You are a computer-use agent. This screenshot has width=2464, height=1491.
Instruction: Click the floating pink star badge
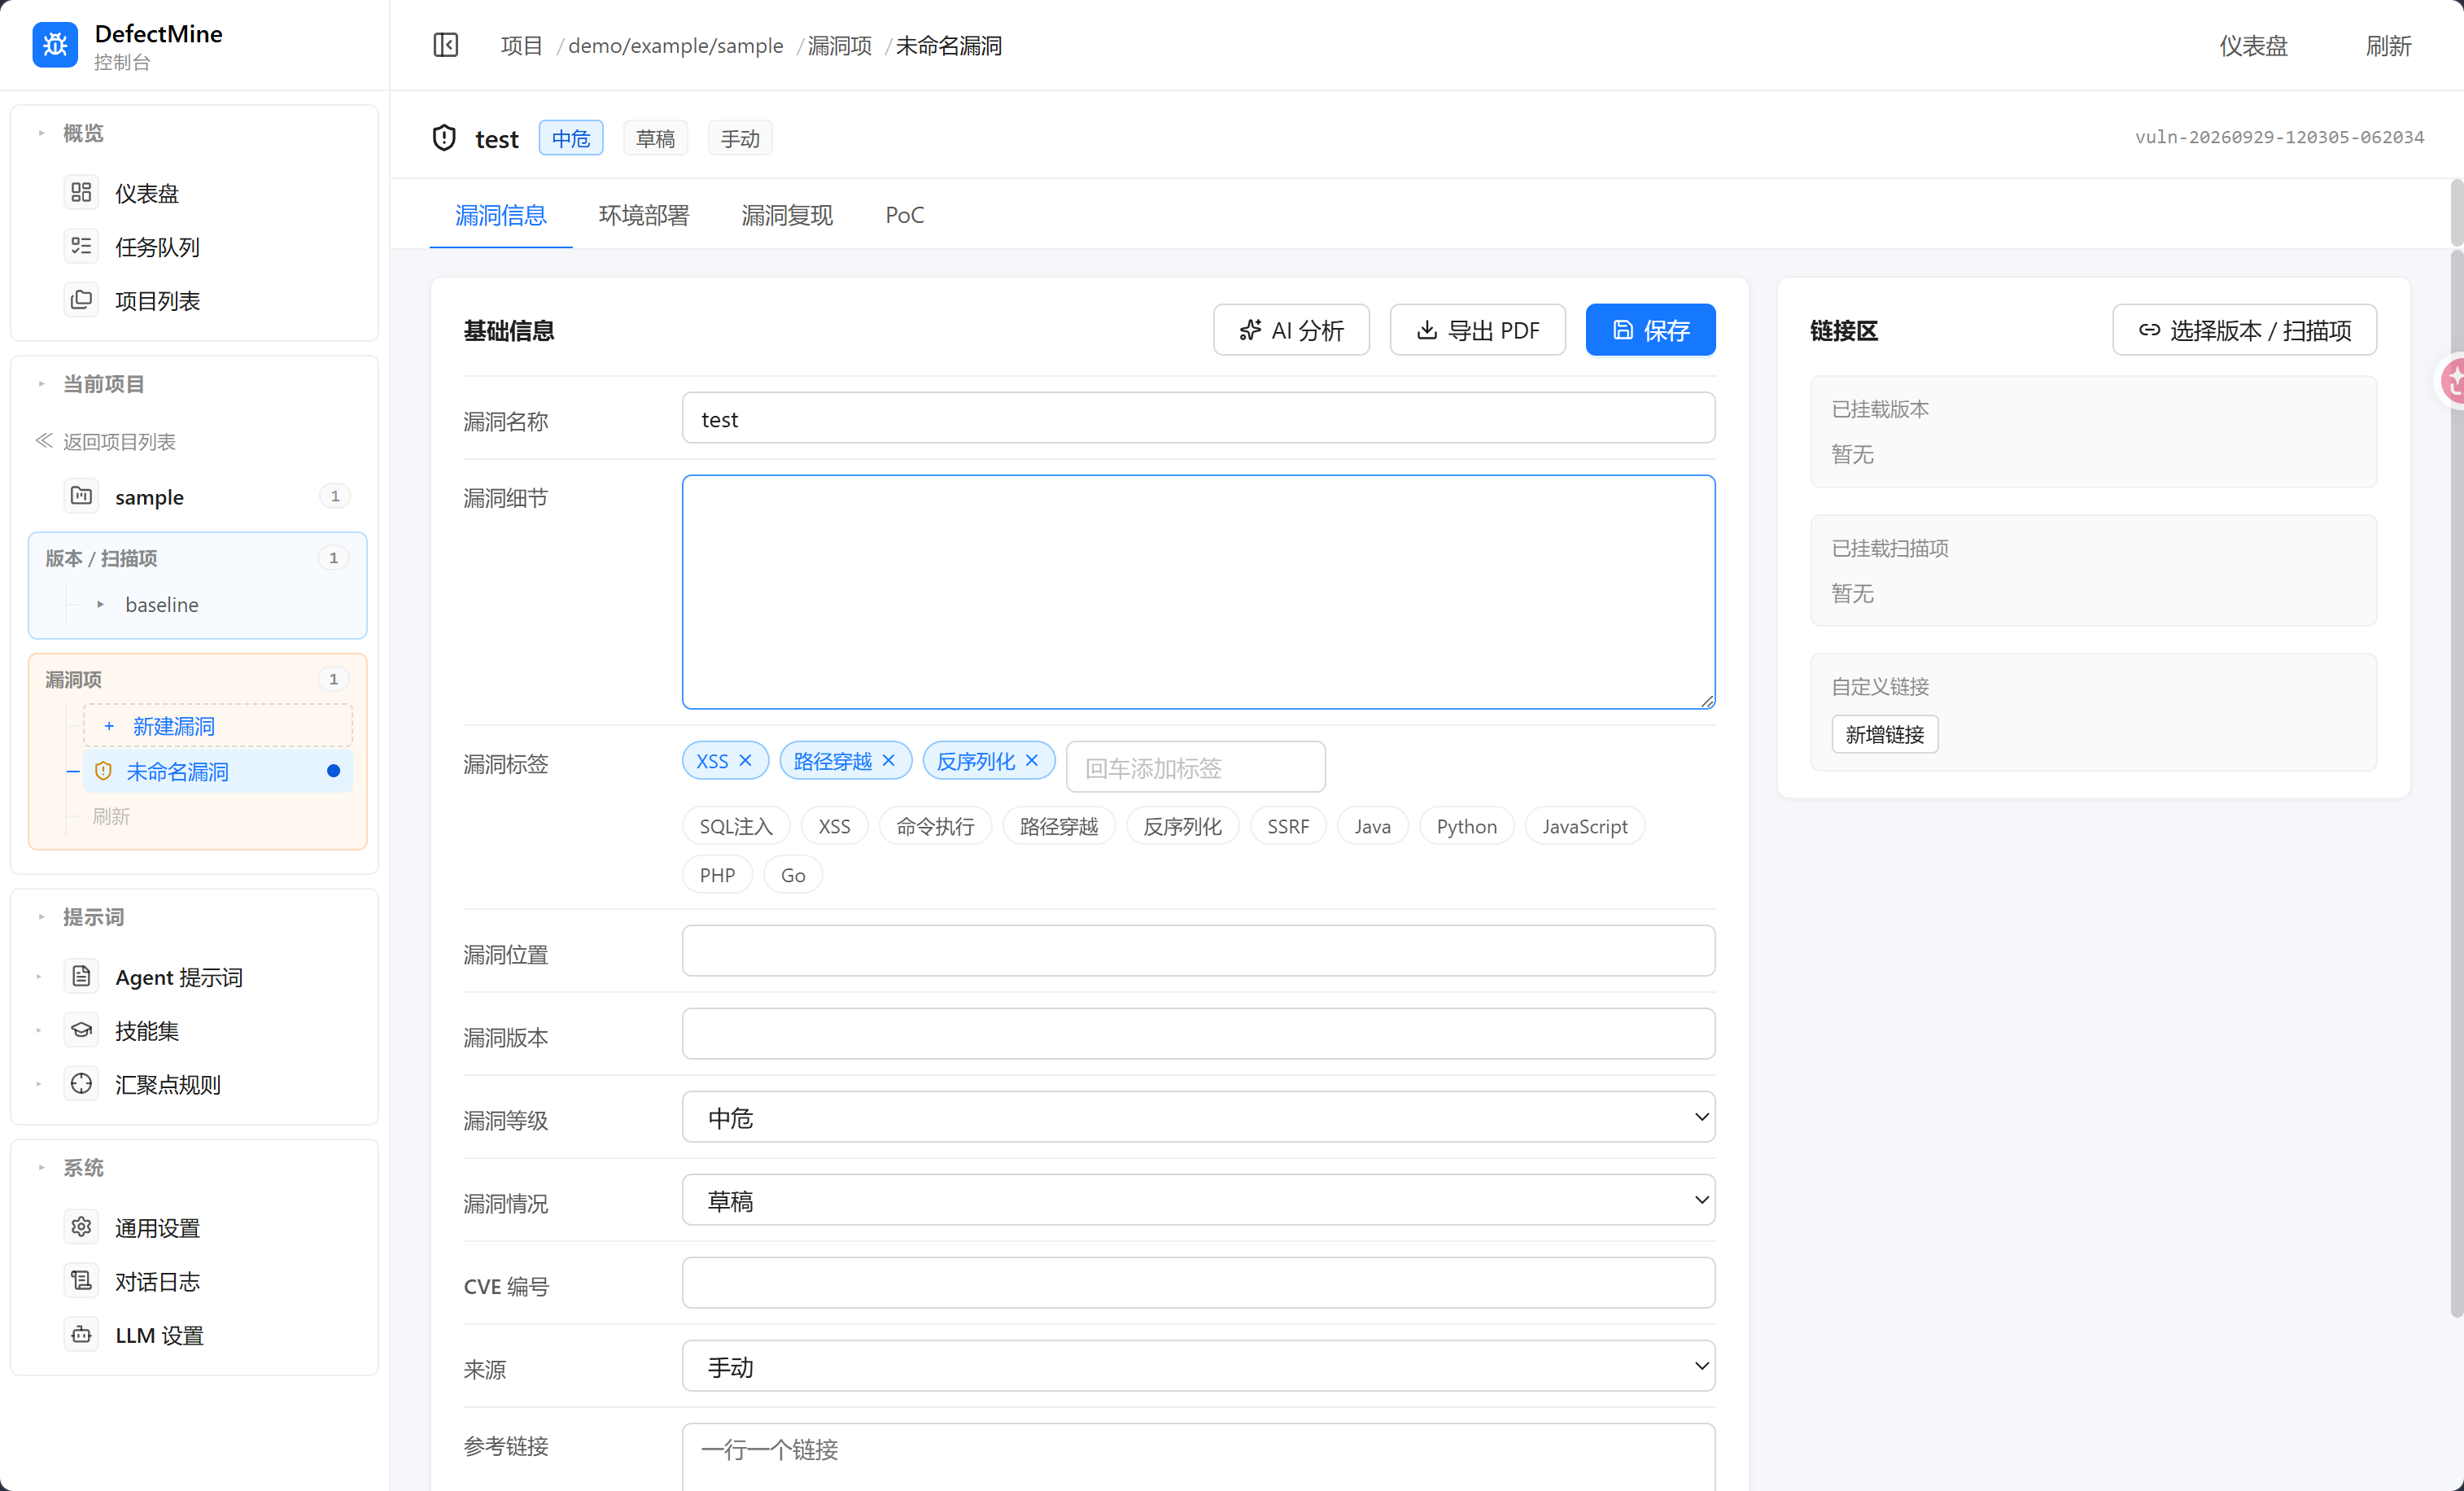(2451, 381)
